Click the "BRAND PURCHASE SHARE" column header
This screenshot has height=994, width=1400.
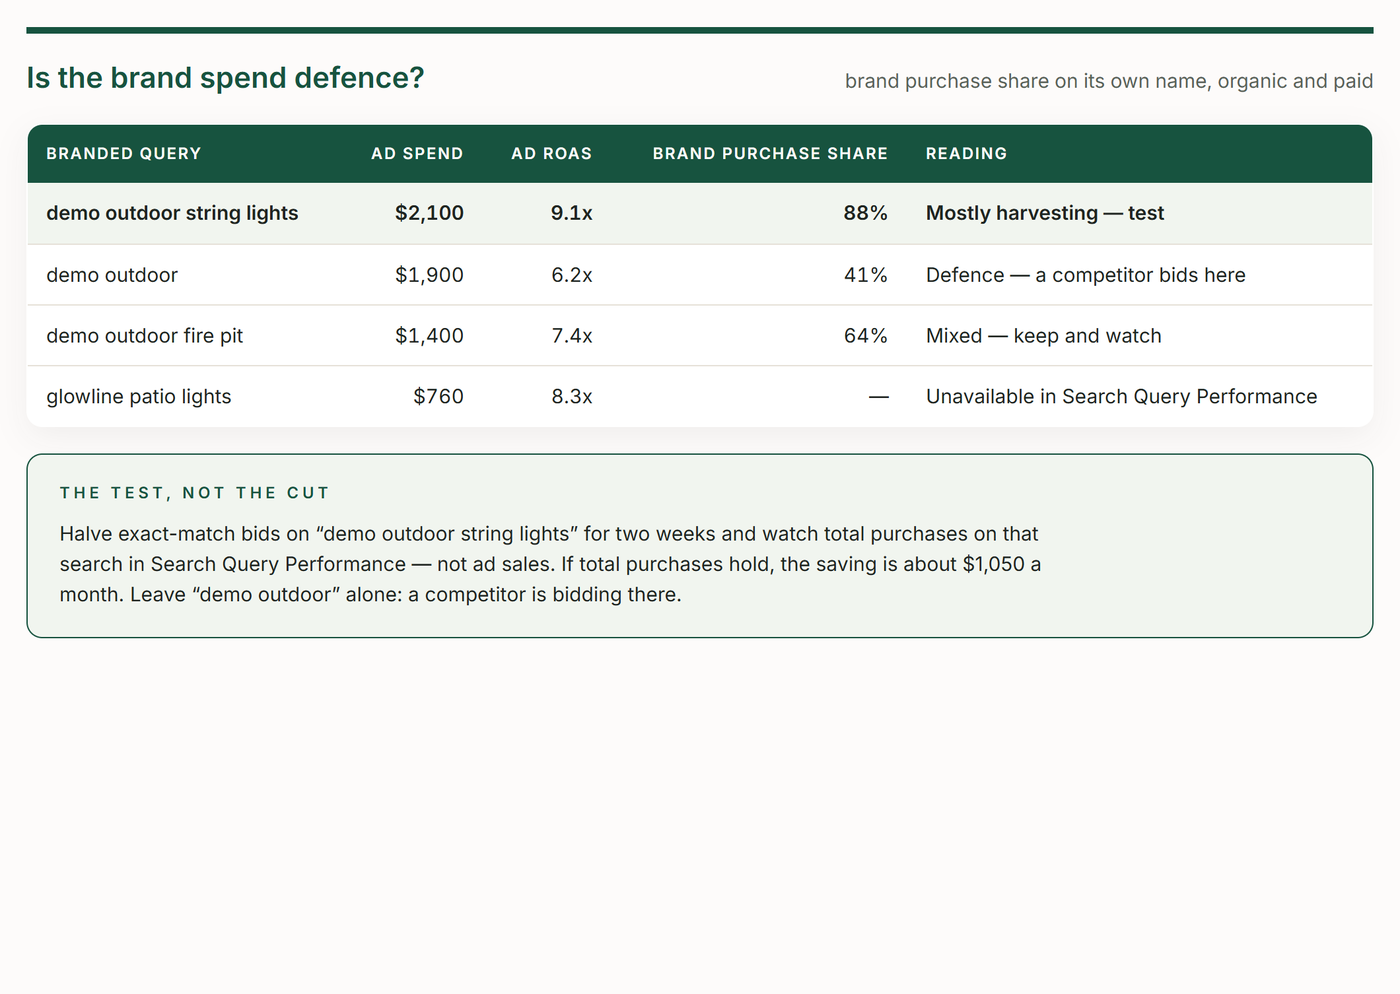pos(770,154)
